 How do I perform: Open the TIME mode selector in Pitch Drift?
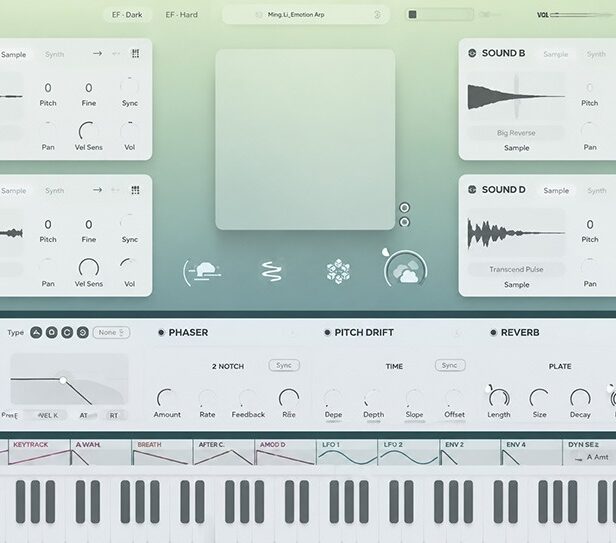[x=394, y=366]
